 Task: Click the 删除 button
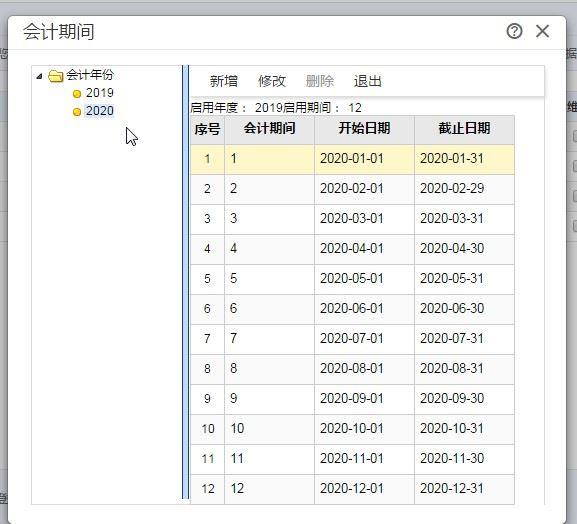click(x=320, y=81)
